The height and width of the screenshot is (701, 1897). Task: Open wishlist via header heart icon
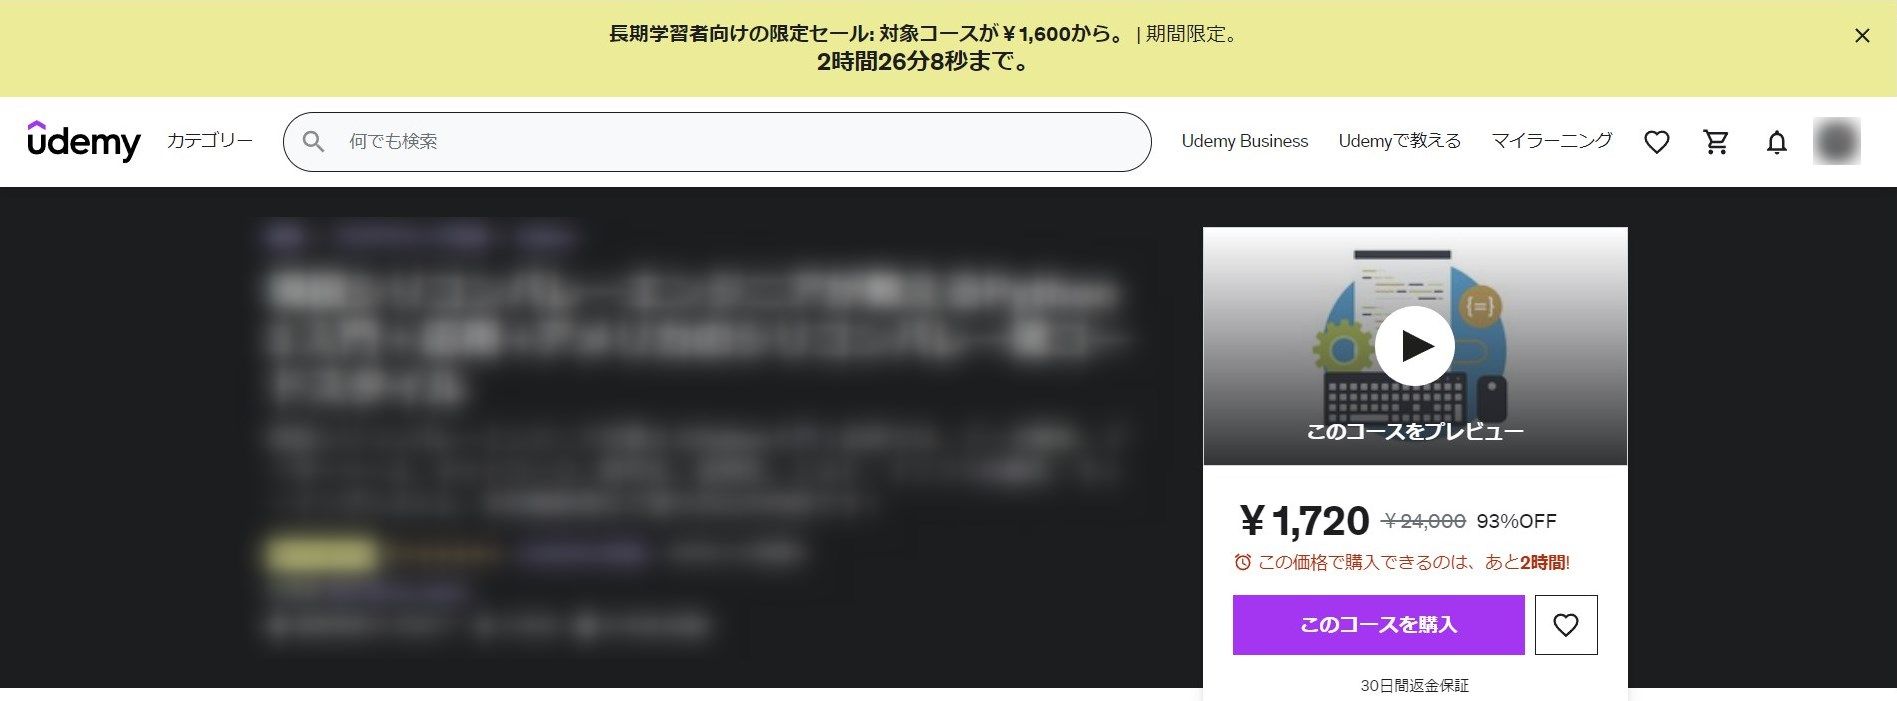coord(1656,142)
